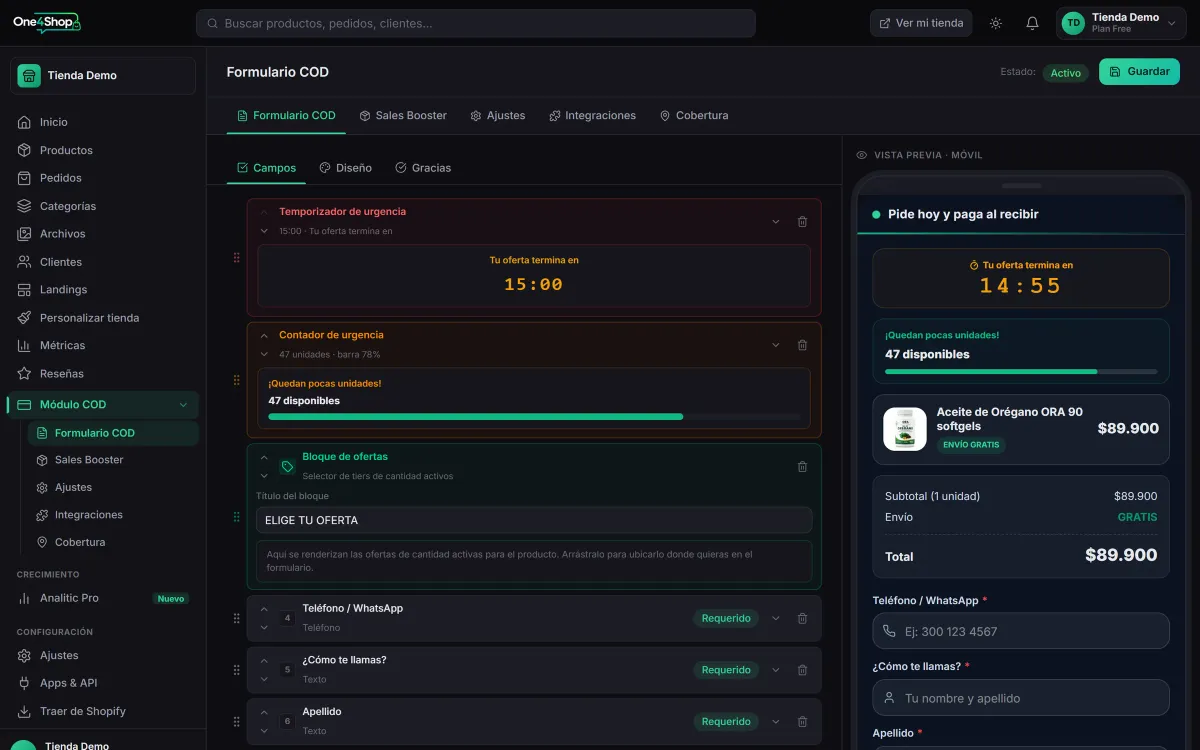
Task: Collapse the Módulo COD sidebar section
Action: (x=183, y=405)
